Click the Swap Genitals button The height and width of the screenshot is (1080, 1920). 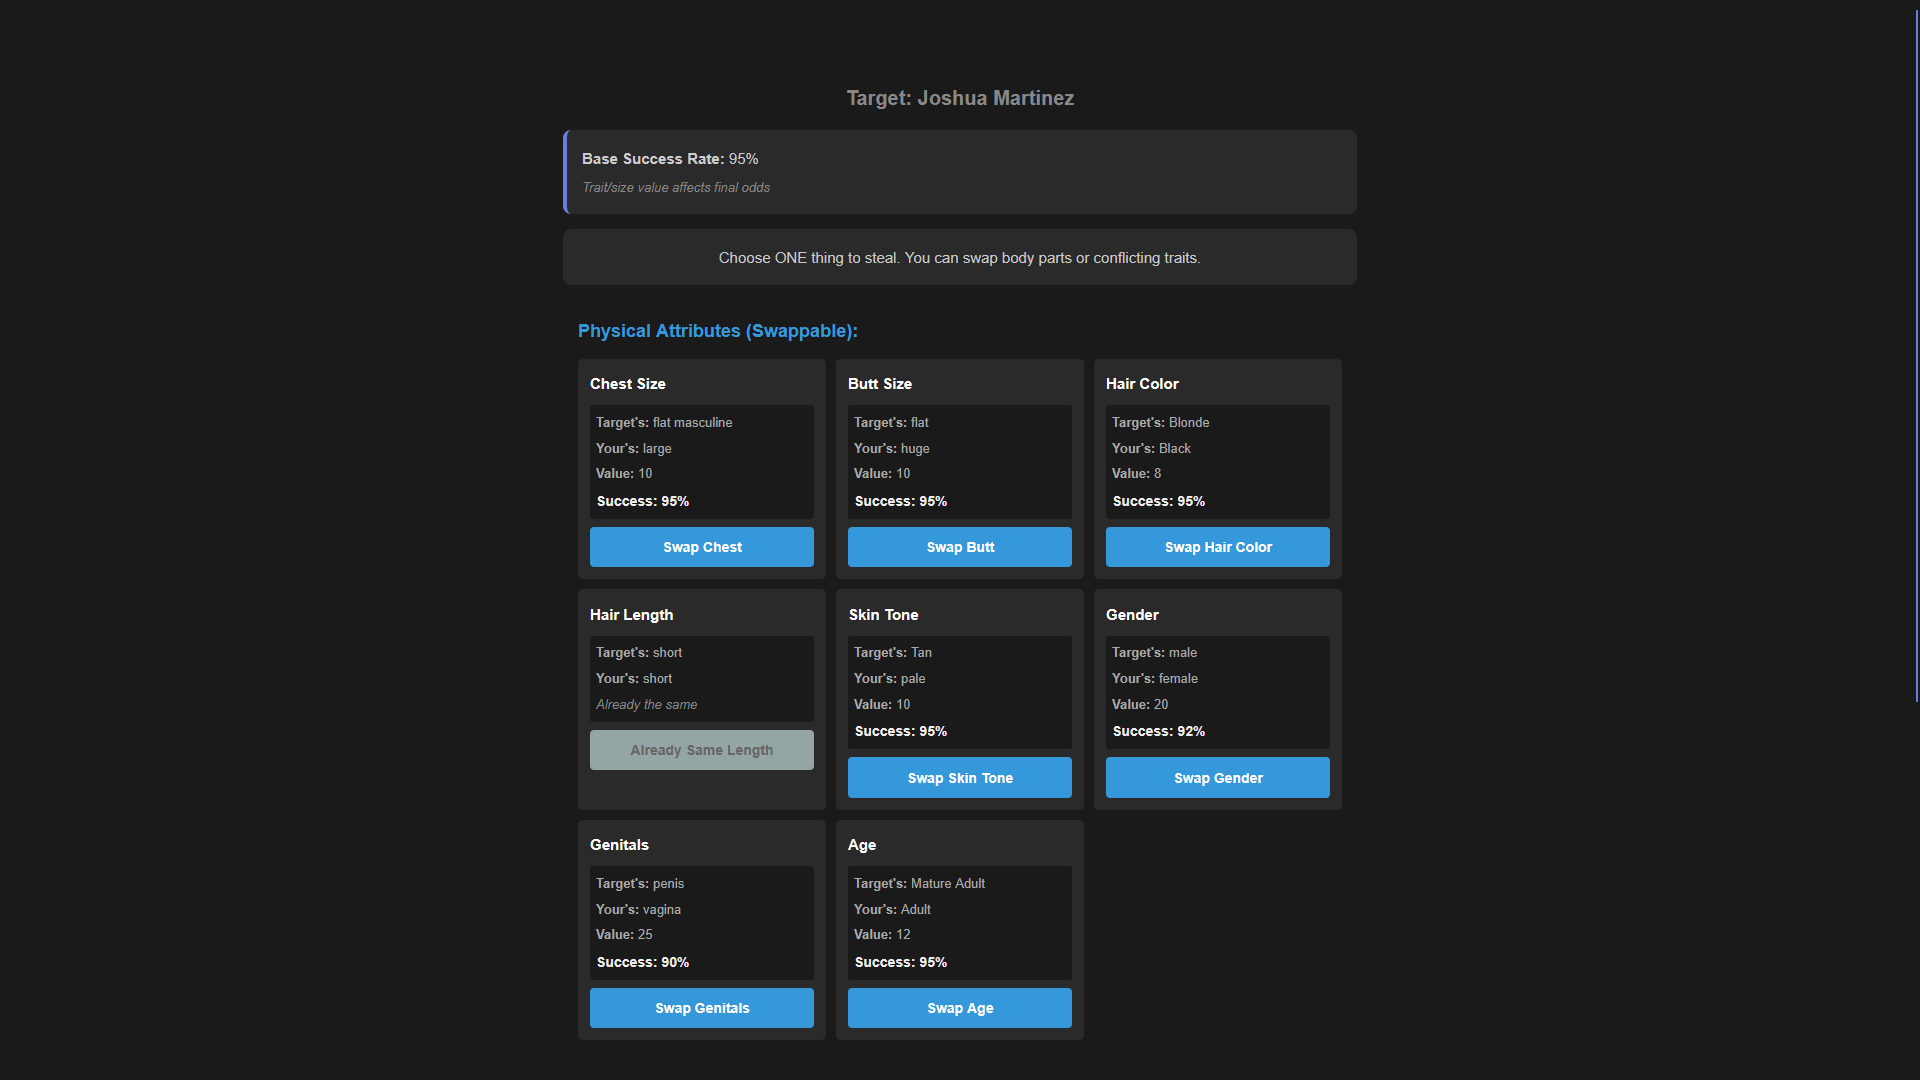point(701,1008)
